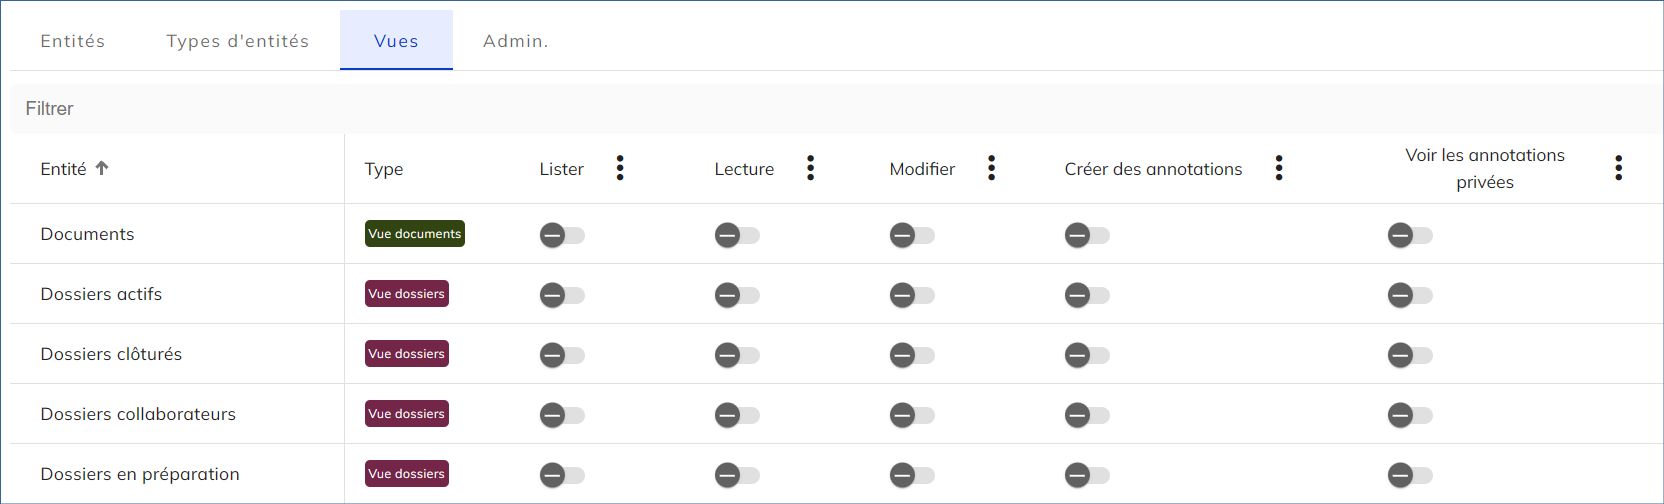Enable Créer des annotations for Dossiers collaborateurs
Screen dimensions: 1664x504
click(x=1087, y=415)
